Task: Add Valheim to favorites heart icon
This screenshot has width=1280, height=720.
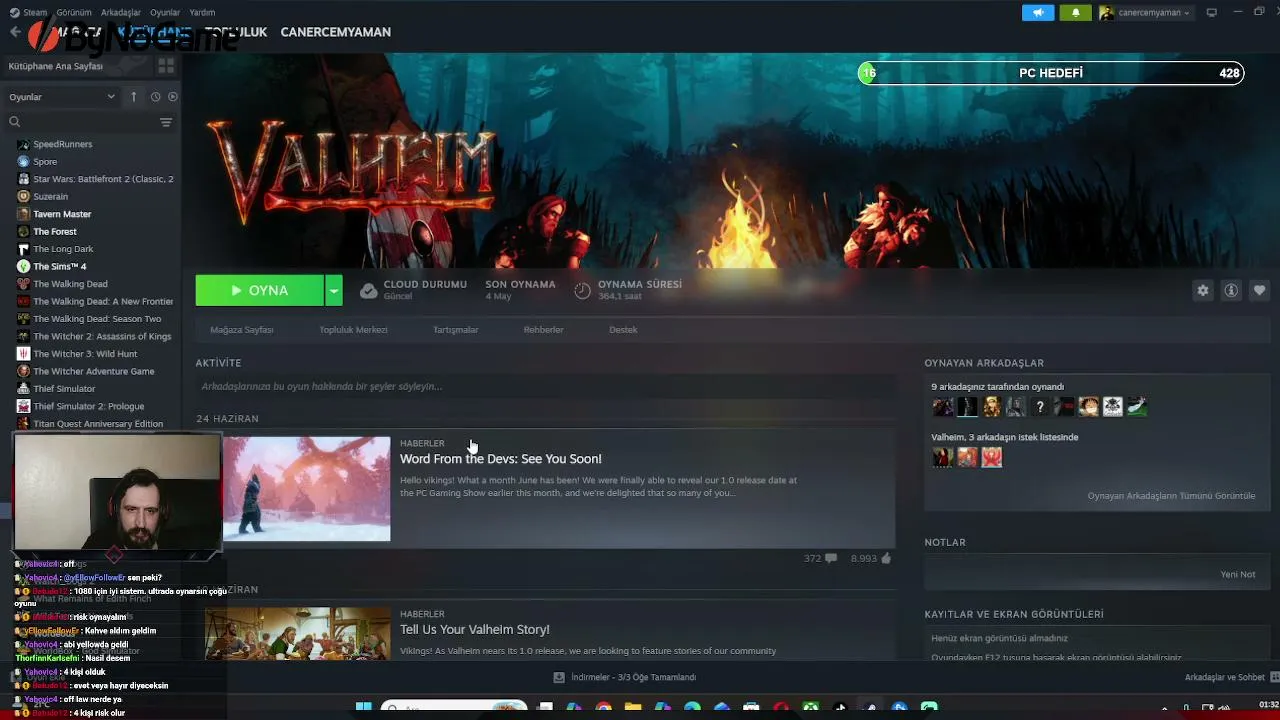Action: point(1259,290)
